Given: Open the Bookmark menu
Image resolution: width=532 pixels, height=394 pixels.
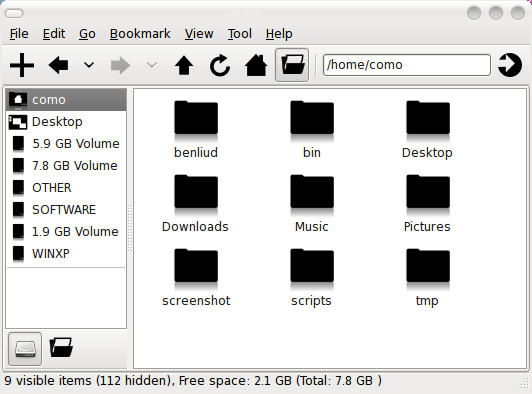Looking at the screenshot, I should click(140, 34).
